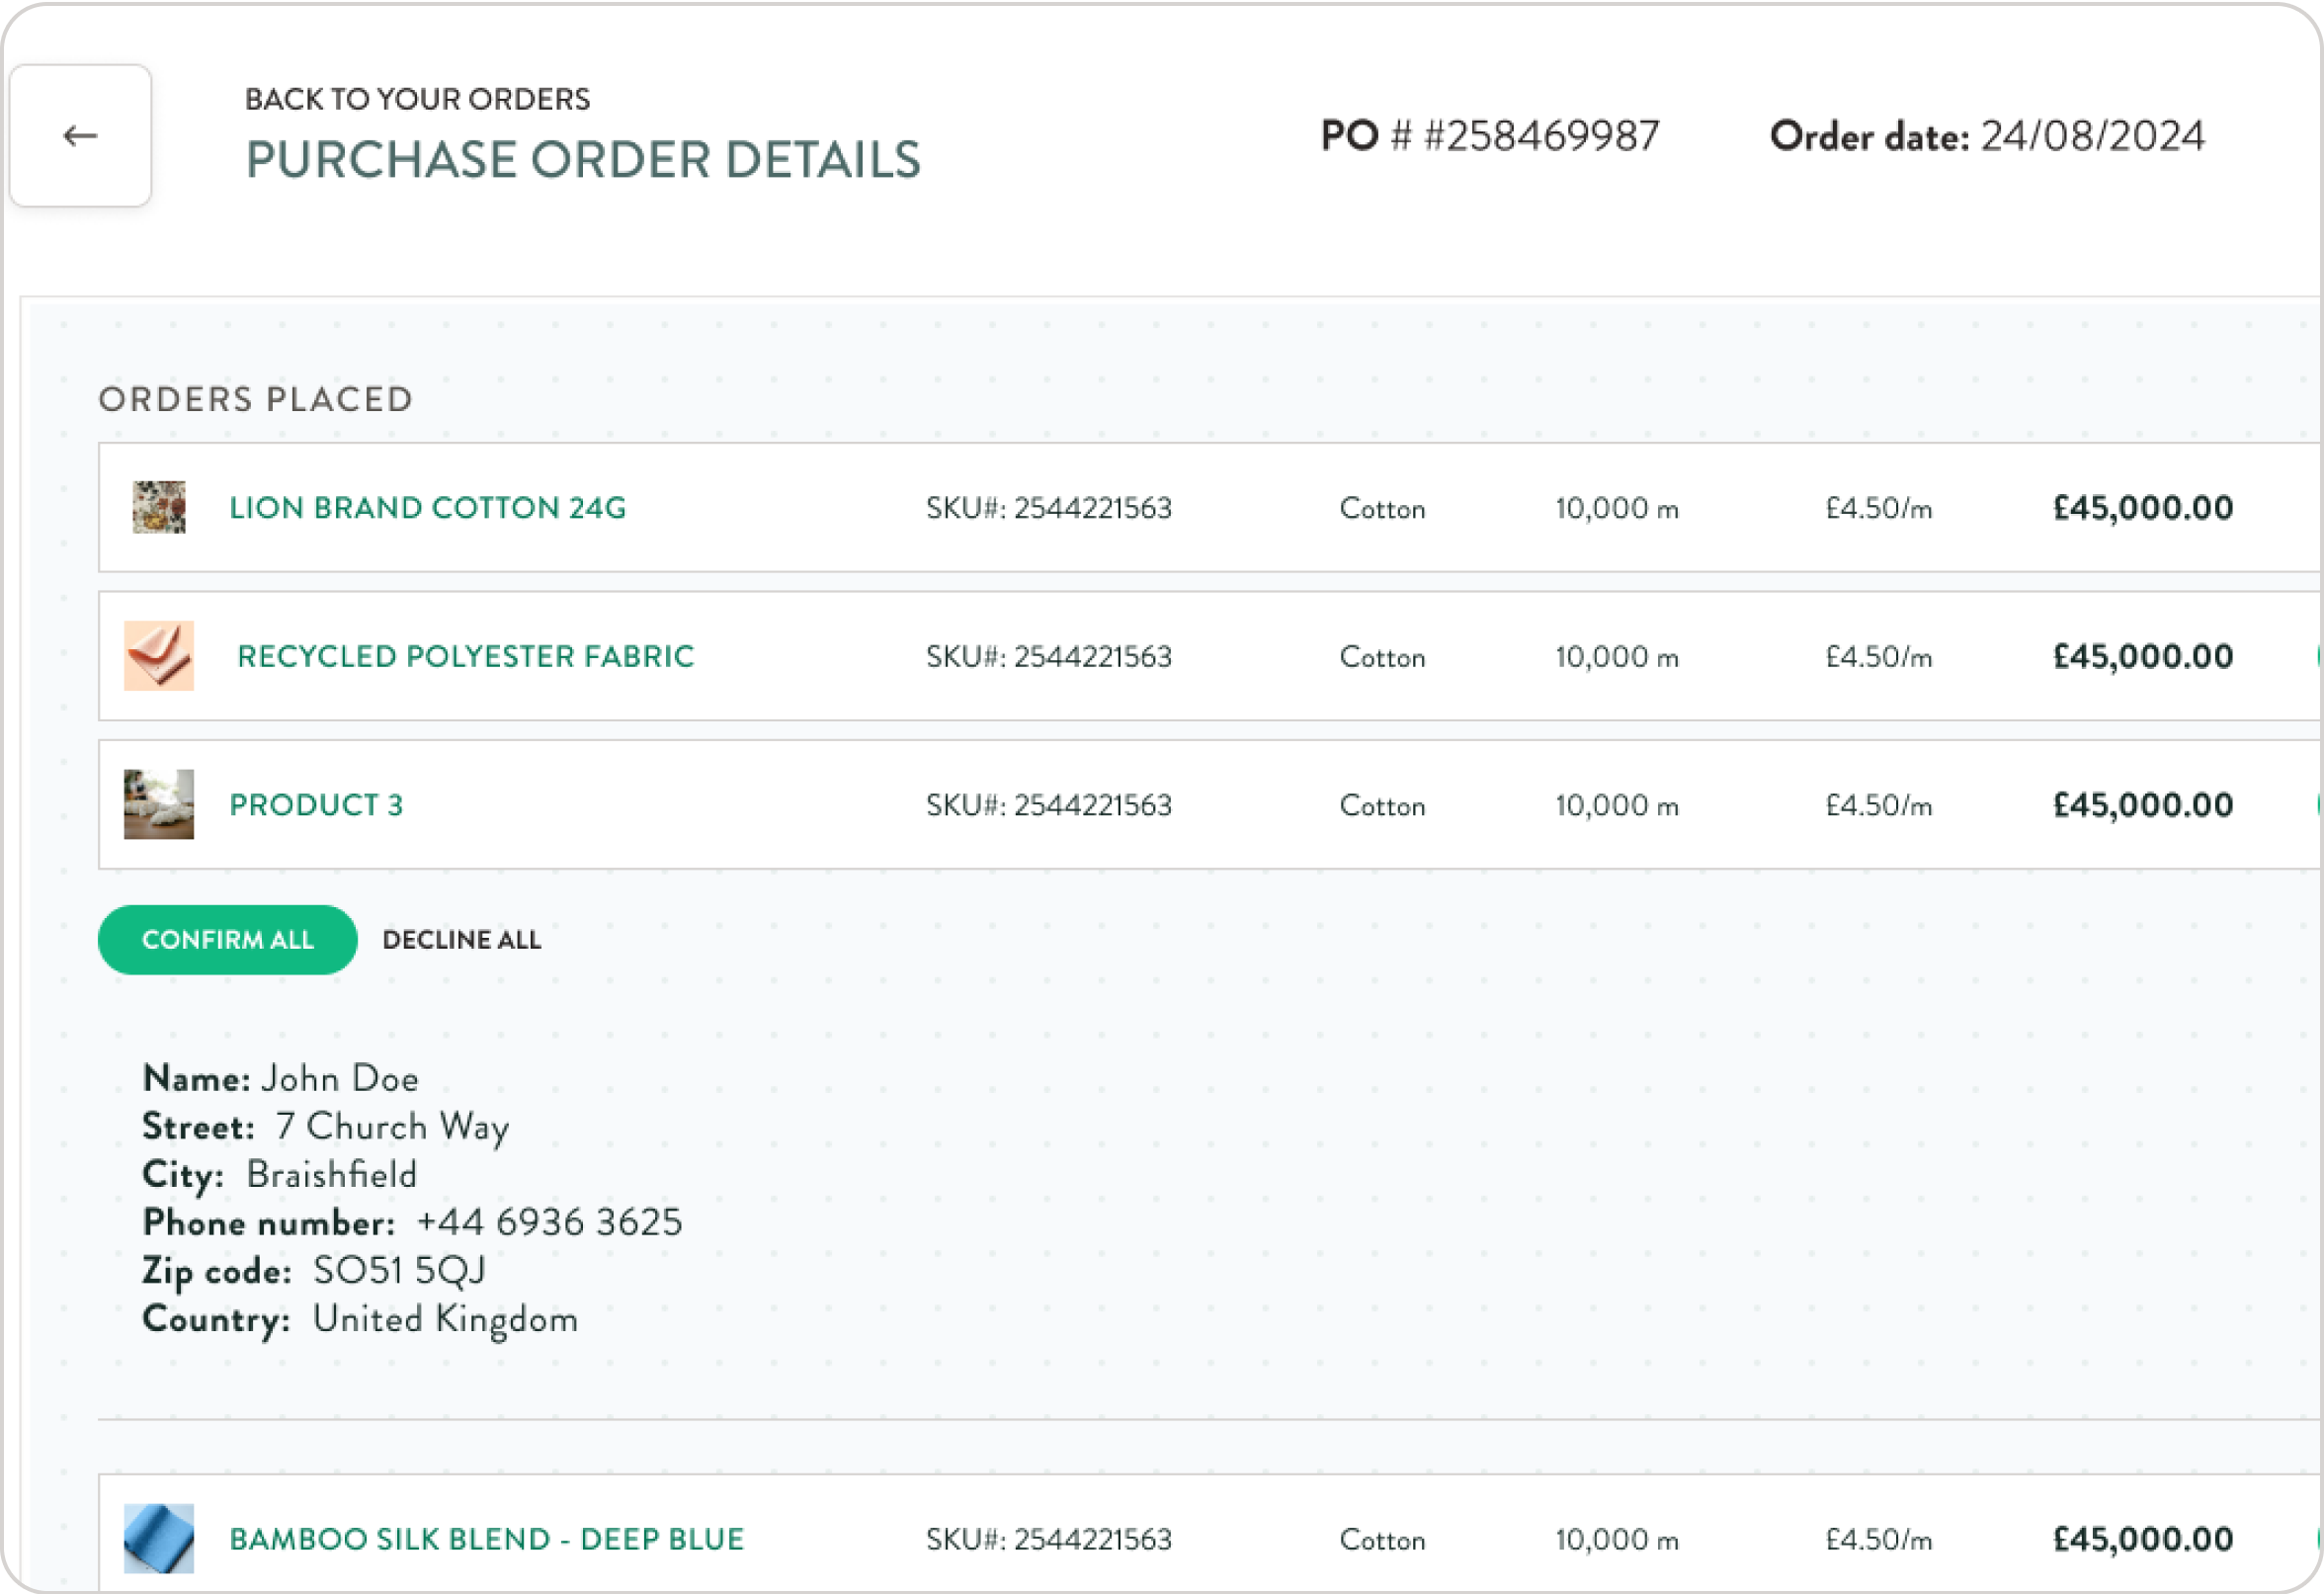Click the back arrow icon

[x=80, y=136]
